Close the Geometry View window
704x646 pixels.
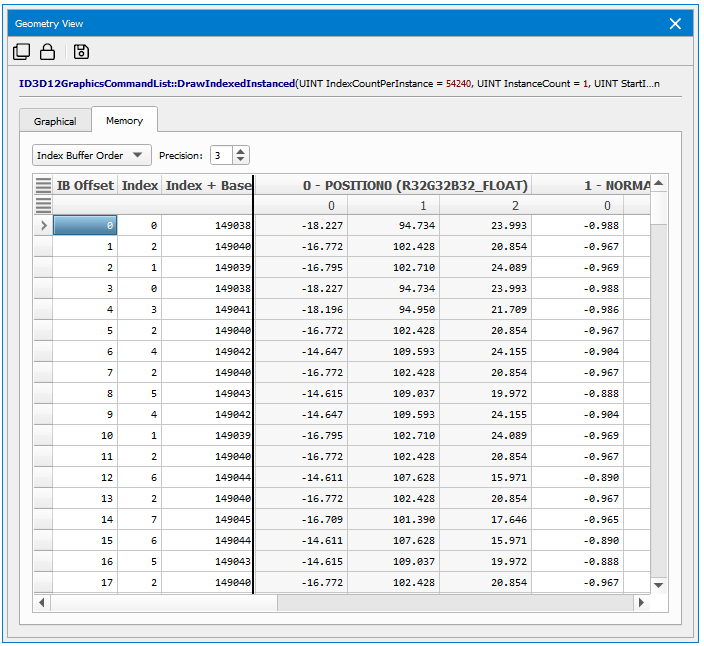point(676,23)
